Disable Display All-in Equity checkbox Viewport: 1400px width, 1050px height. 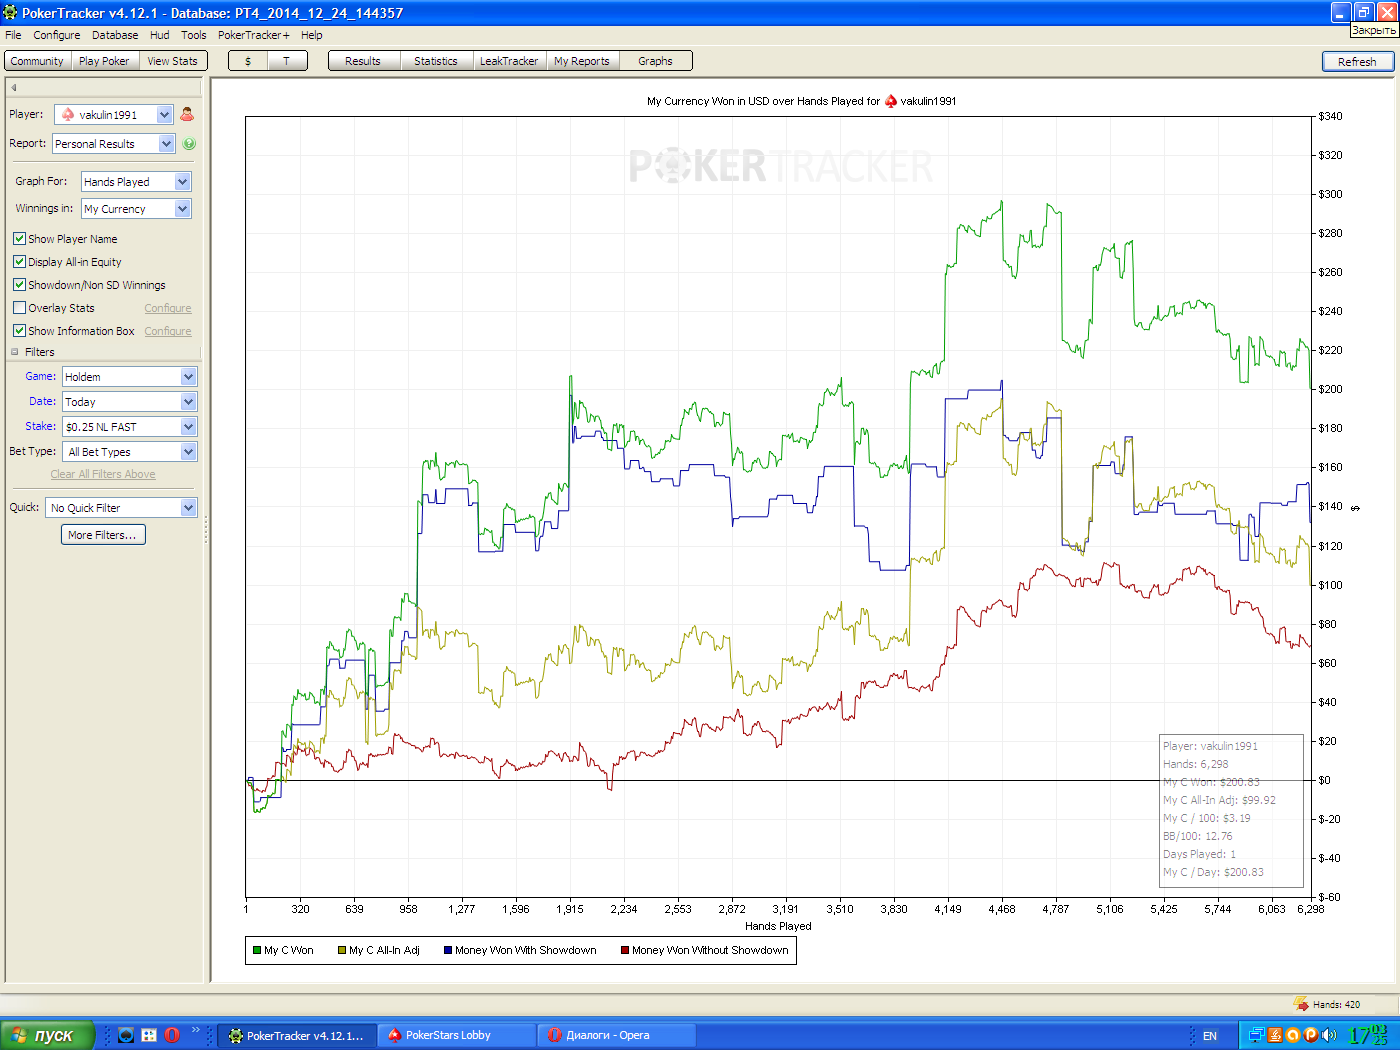coord(19,262)
